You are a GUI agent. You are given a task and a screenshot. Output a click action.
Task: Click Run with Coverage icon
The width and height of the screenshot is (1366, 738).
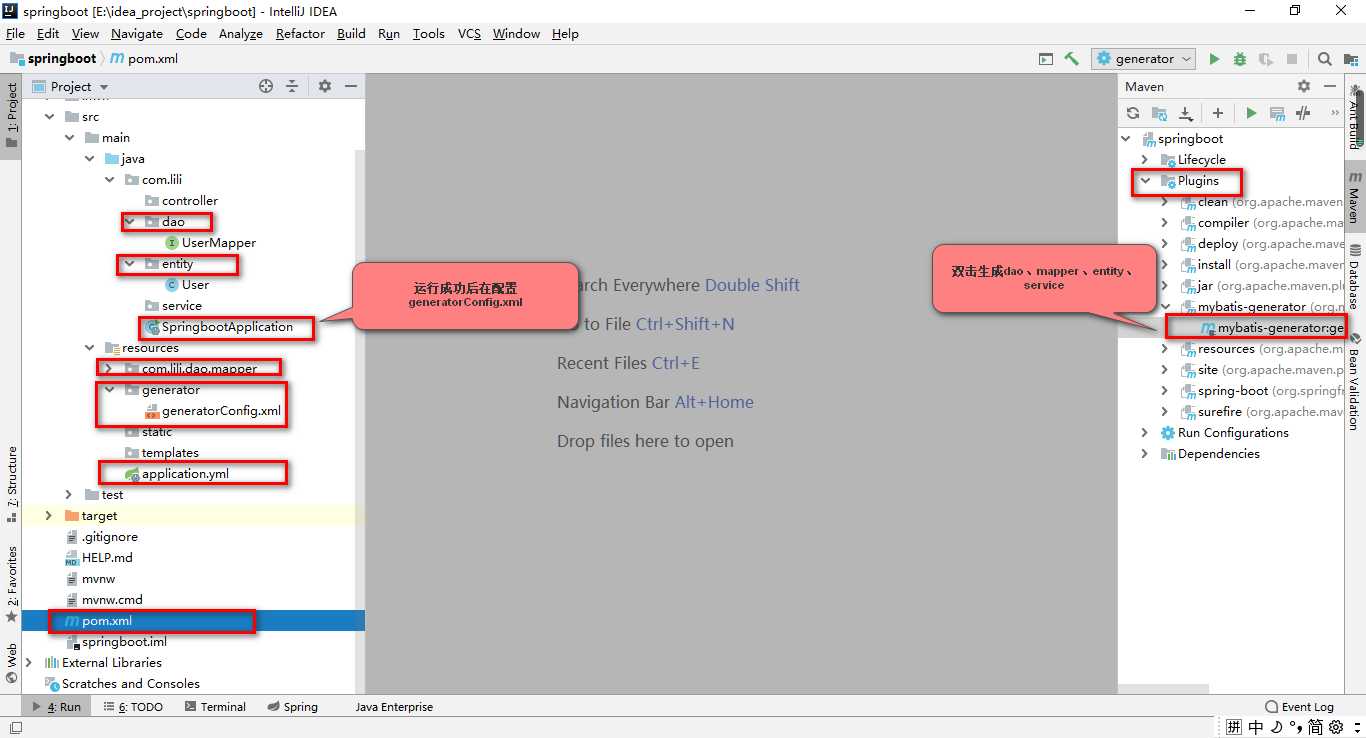[x=1266, y=59]
